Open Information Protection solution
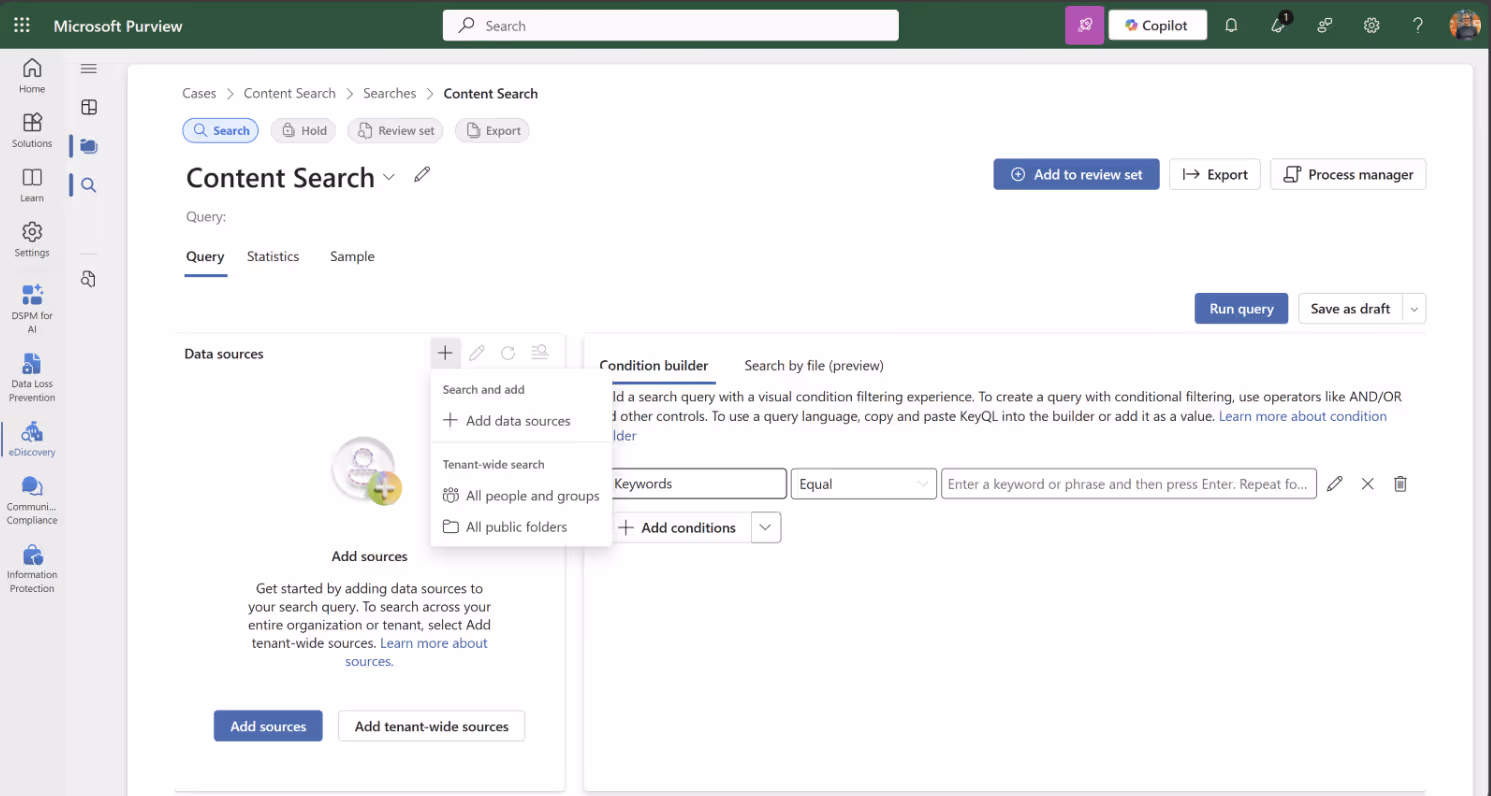This screenshot has width=1491, height=796. coord(32,569)
